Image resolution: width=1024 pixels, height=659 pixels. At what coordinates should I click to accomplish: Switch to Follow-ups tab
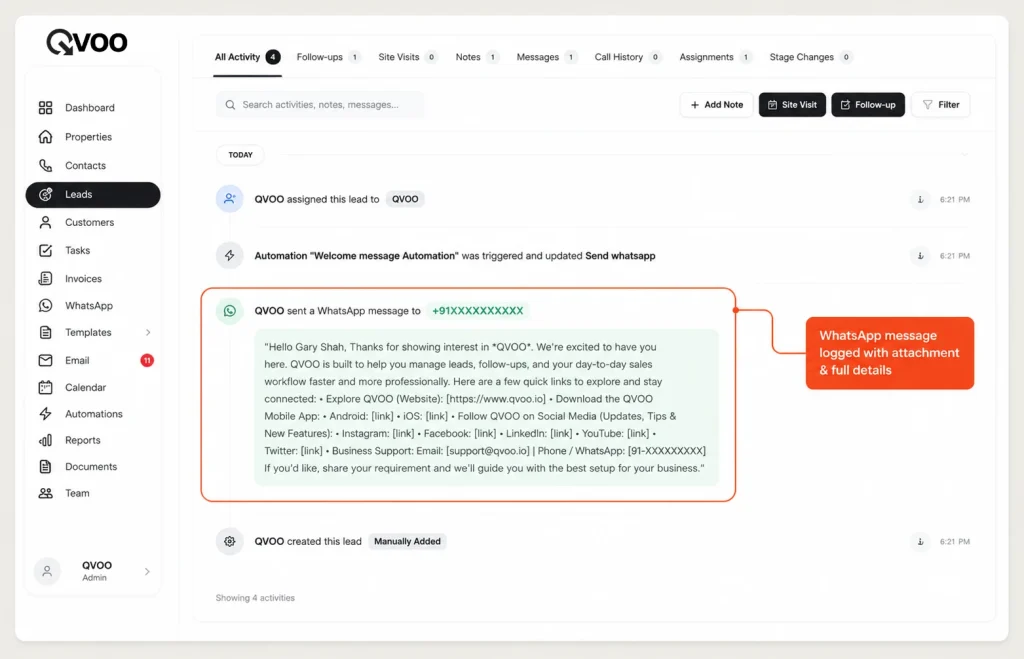click(328, 57)
